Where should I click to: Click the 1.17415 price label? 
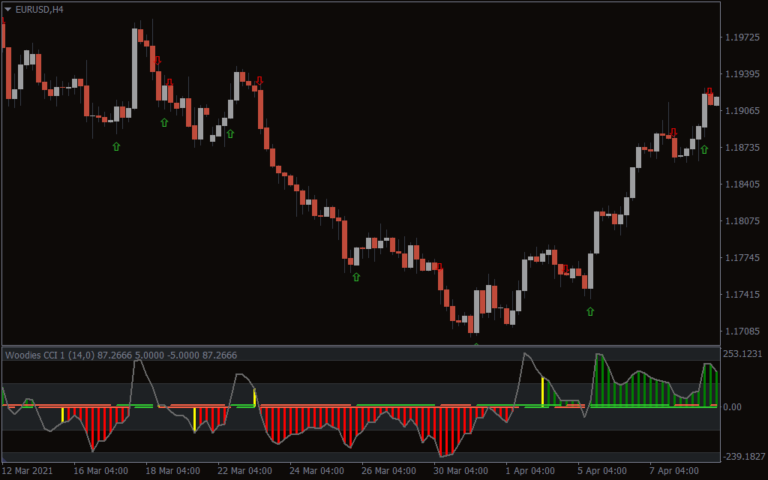(x=743, y=294)
